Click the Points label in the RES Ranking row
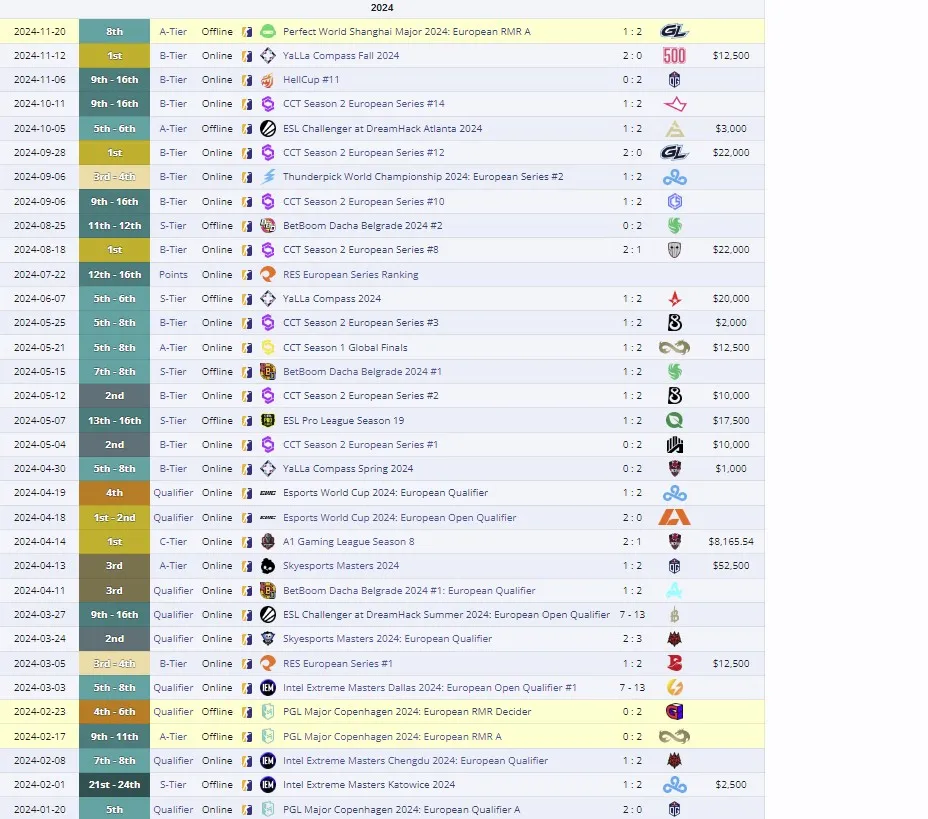This screenshot has height=819, width=928. 173,275
